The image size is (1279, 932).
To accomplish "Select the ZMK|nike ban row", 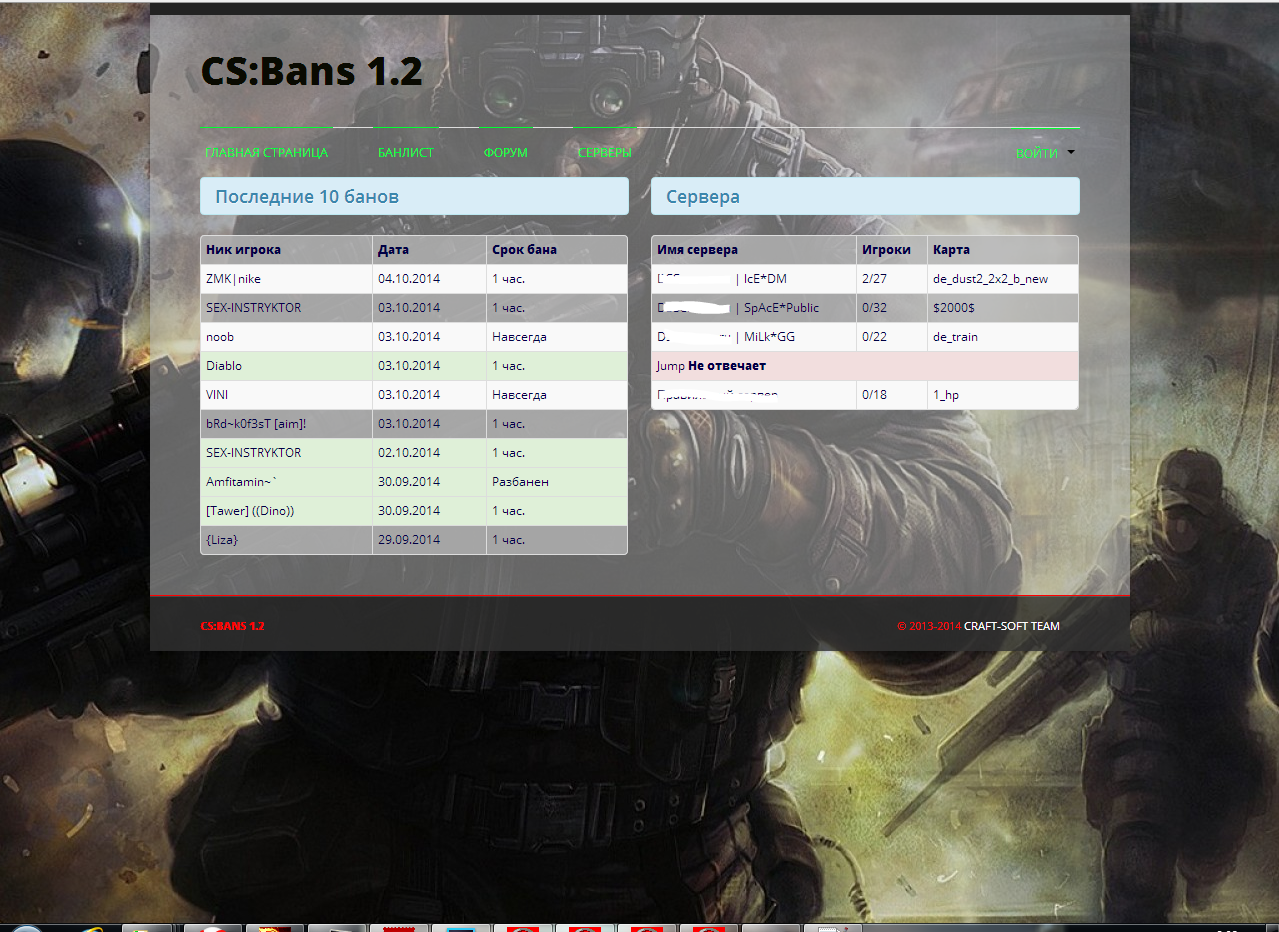I will click(x=414, y=279).
